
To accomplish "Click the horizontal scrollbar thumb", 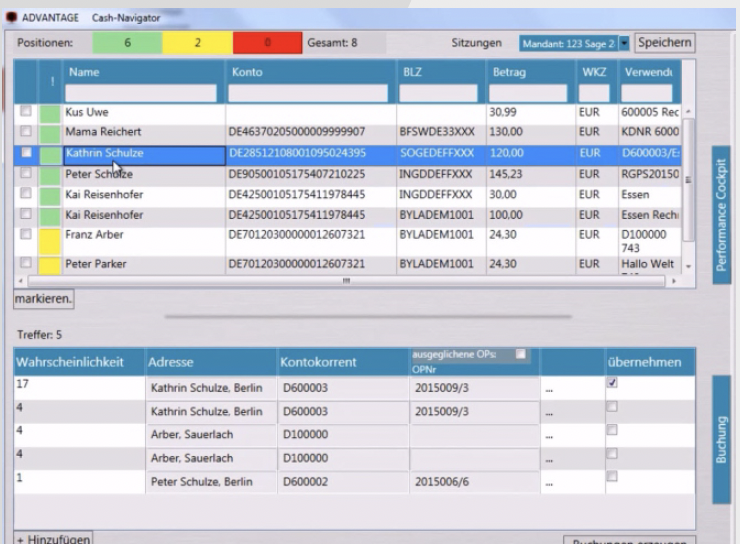I will point(346,281).
